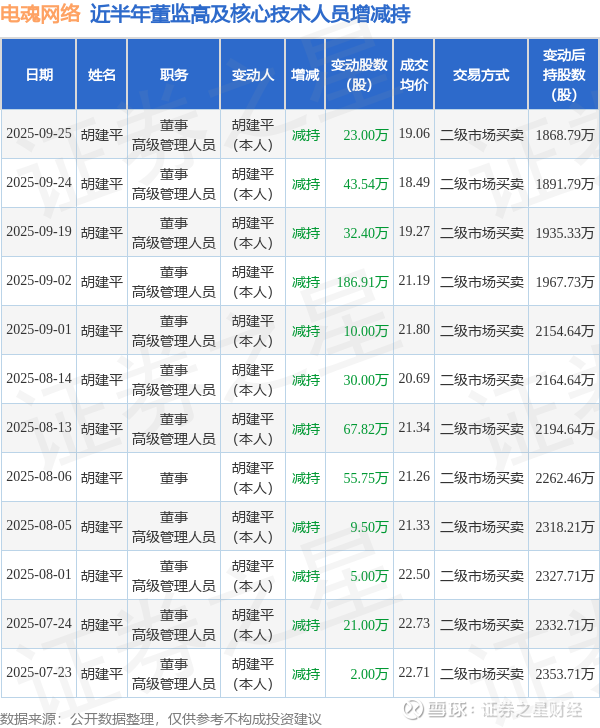Select the date cell 2025-09-01
600x728 pixels.
pos(39,330)
